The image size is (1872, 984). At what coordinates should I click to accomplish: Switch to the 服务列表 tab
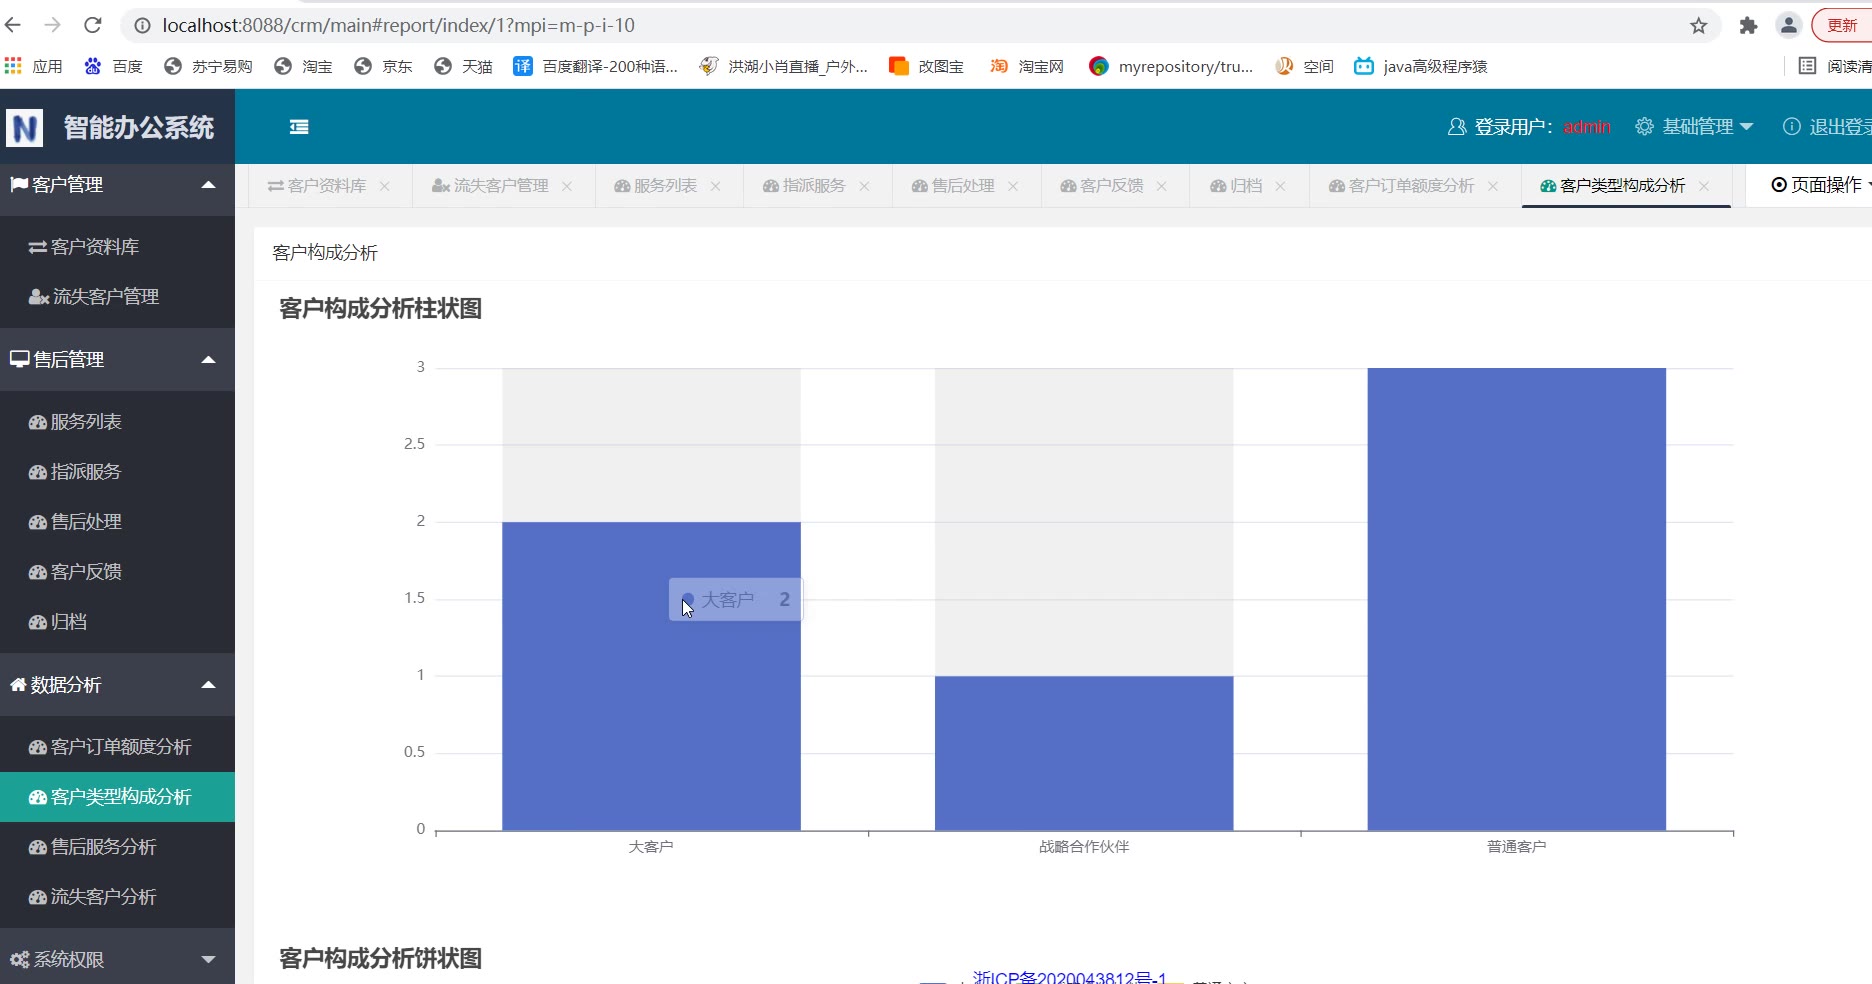[x=657, y=186]
